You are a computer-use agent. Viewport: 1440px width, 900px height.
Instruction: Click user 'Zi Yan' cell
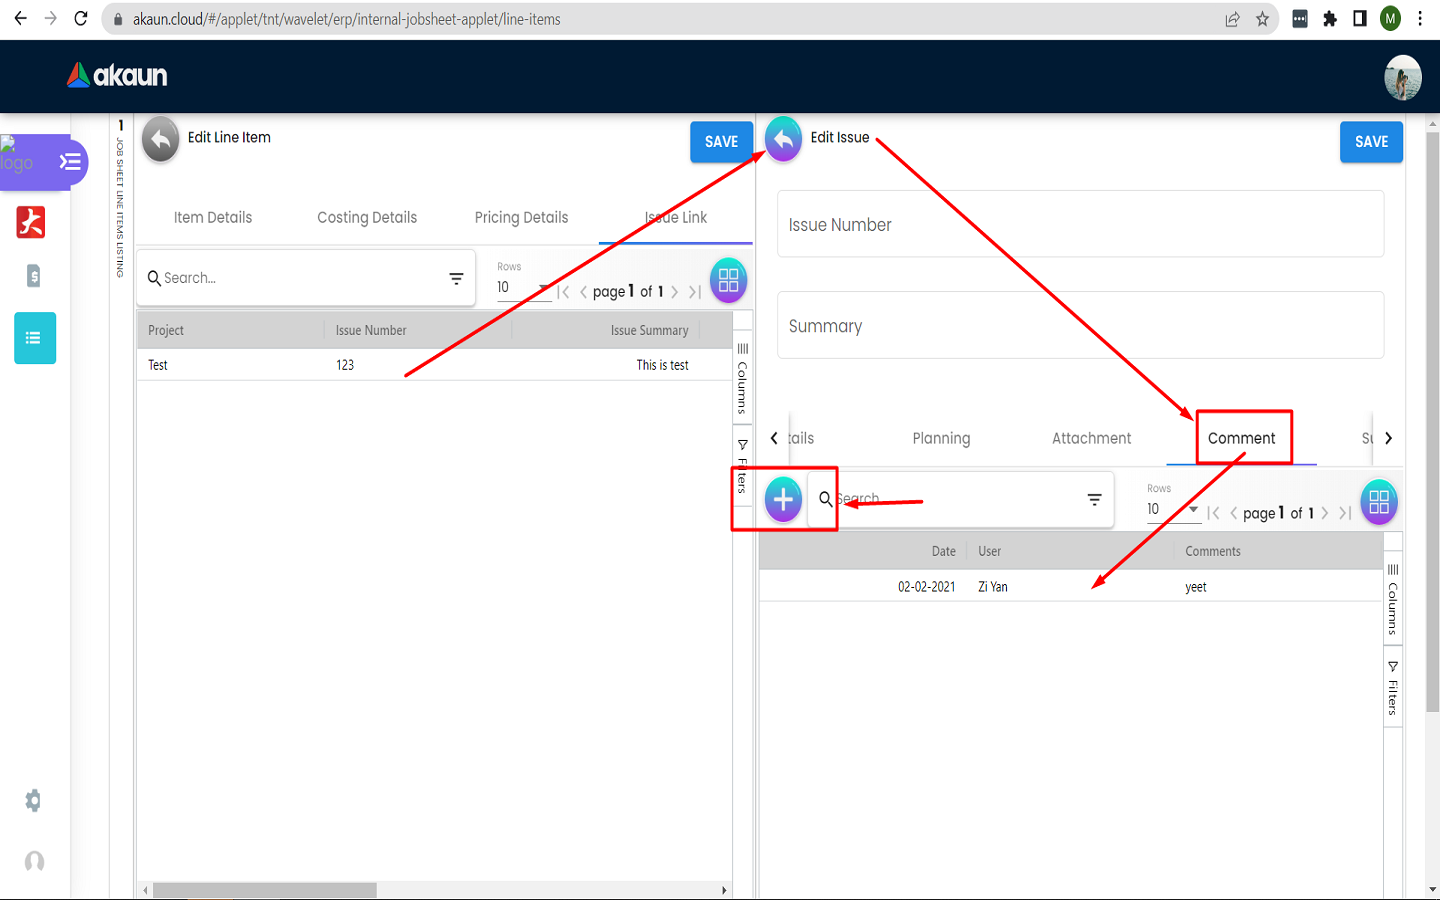[993, 587]
